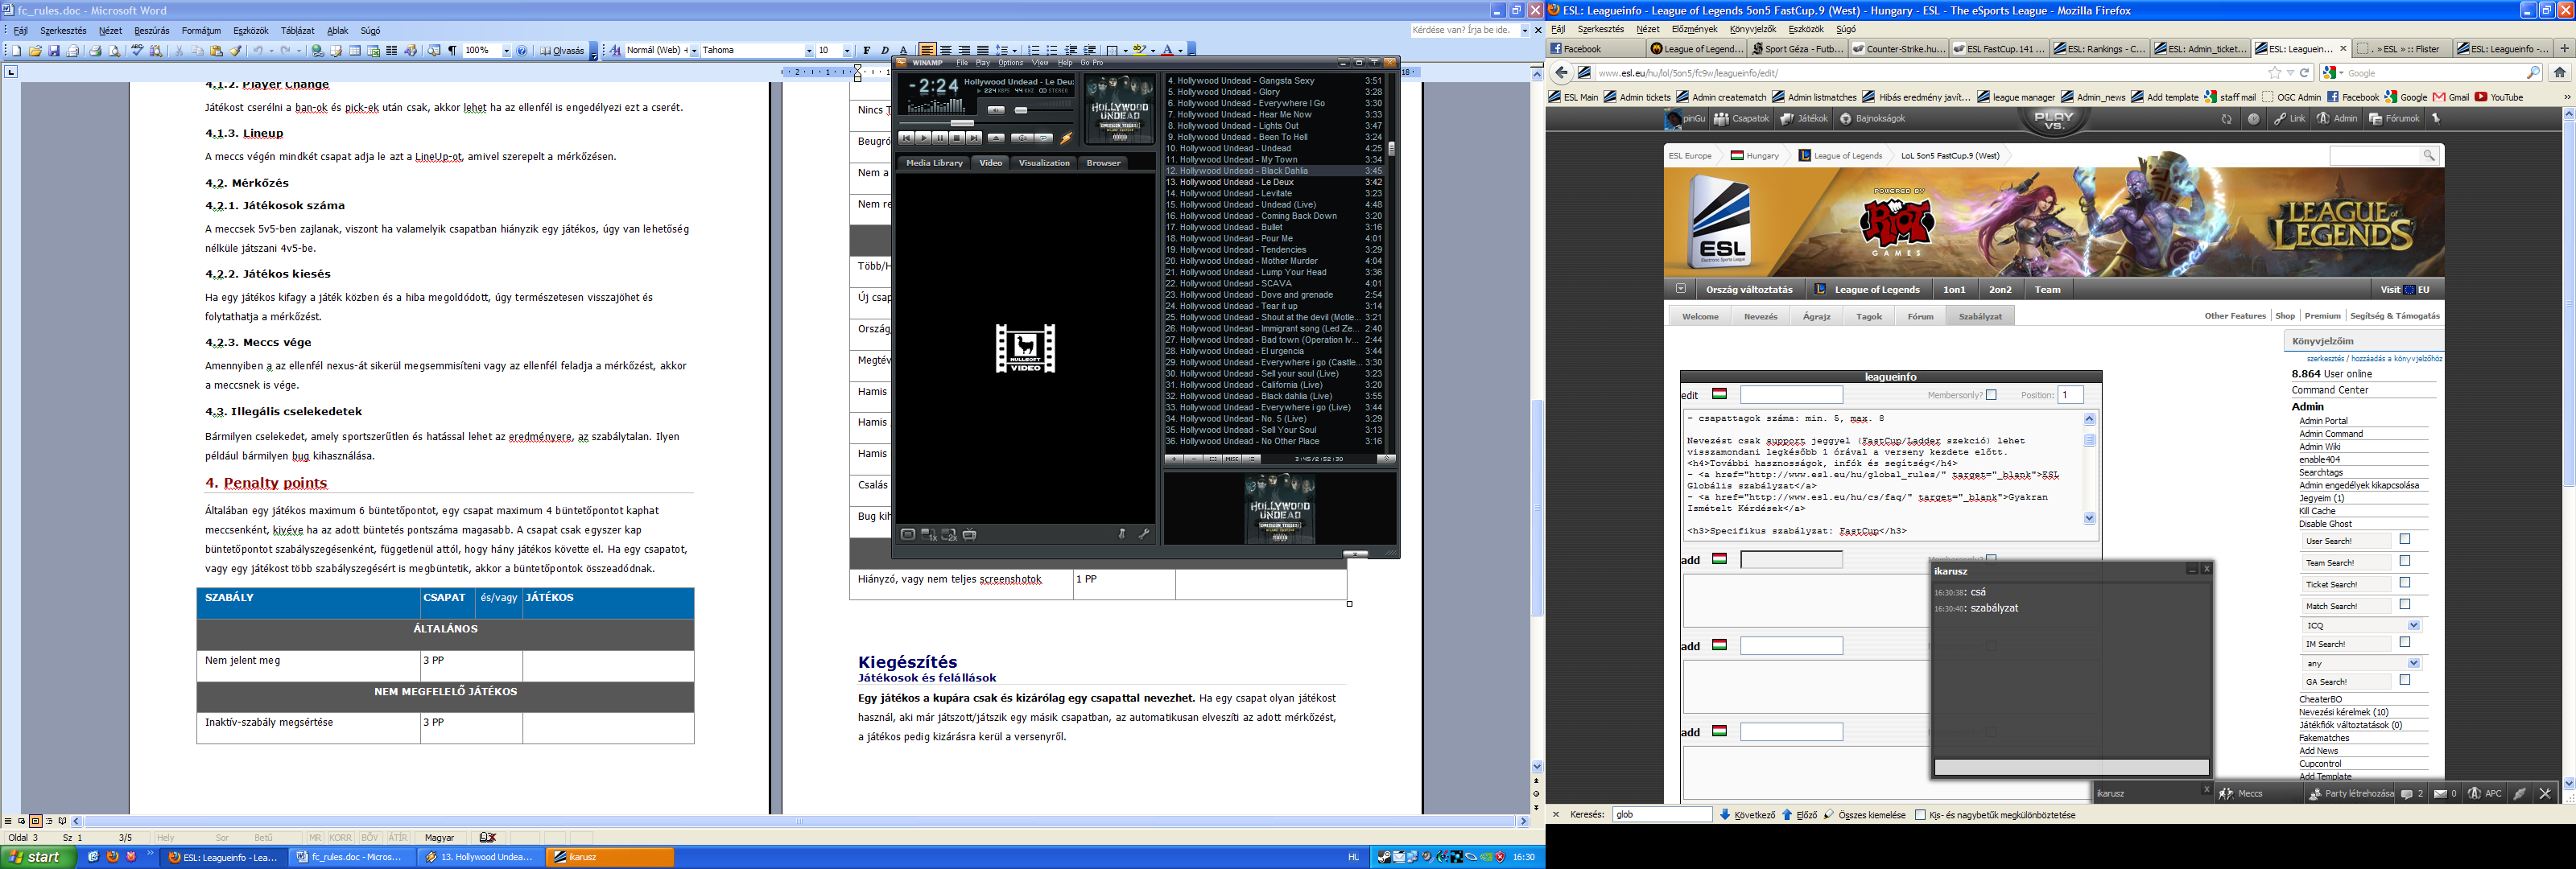Click Winamp's lightning bolt icon
2576x869 pixels.
coord(1067,138)
